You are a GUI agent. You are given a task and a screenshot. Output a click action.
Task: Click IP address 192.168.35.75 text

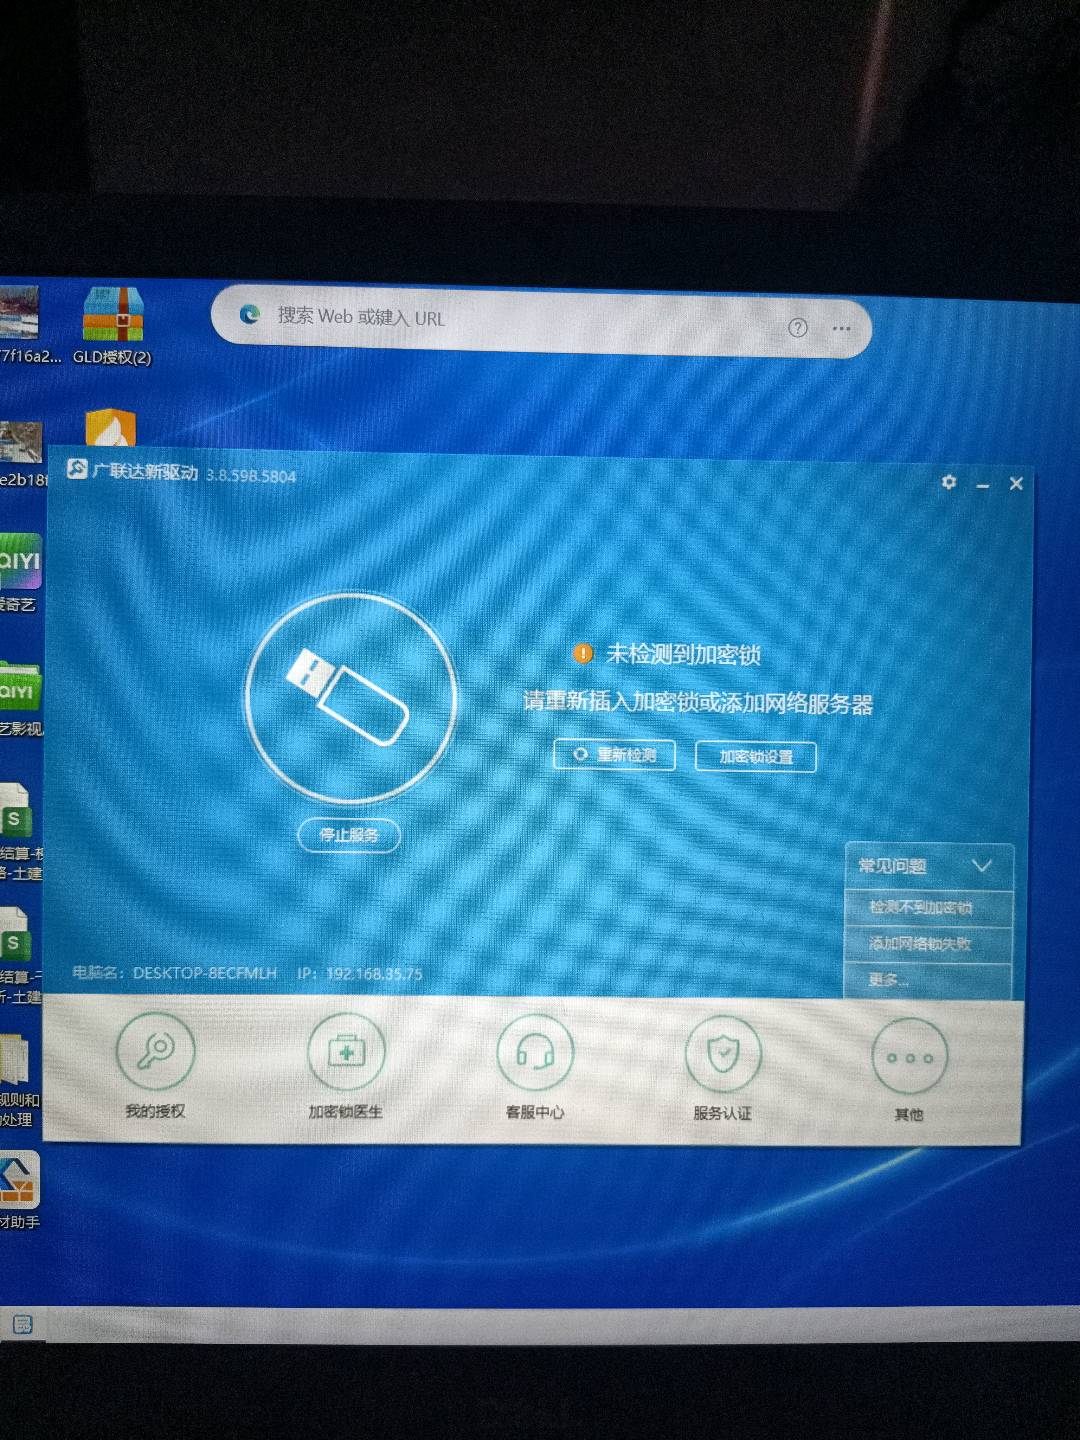[374, 973]
